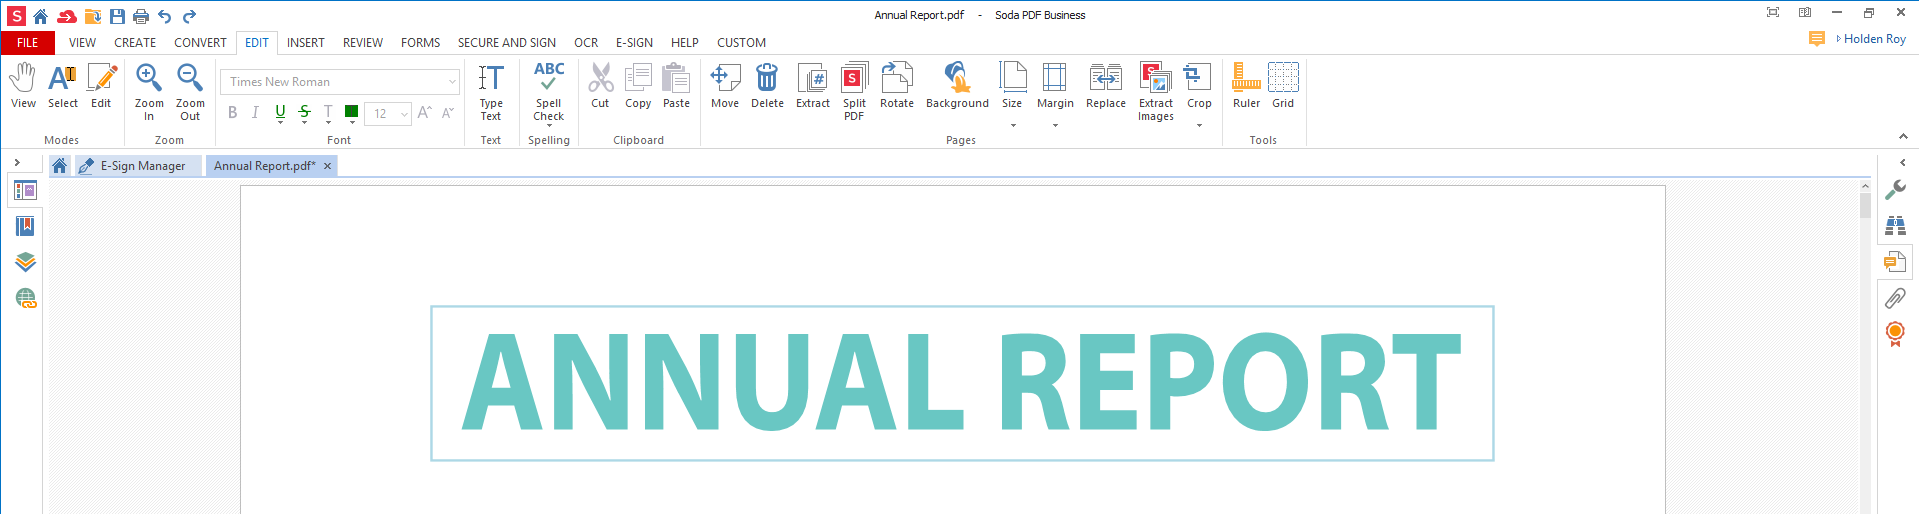This screenshot has width=1919, height=514.
Task: Select the Move pages tool
Action: pos(725,86)
